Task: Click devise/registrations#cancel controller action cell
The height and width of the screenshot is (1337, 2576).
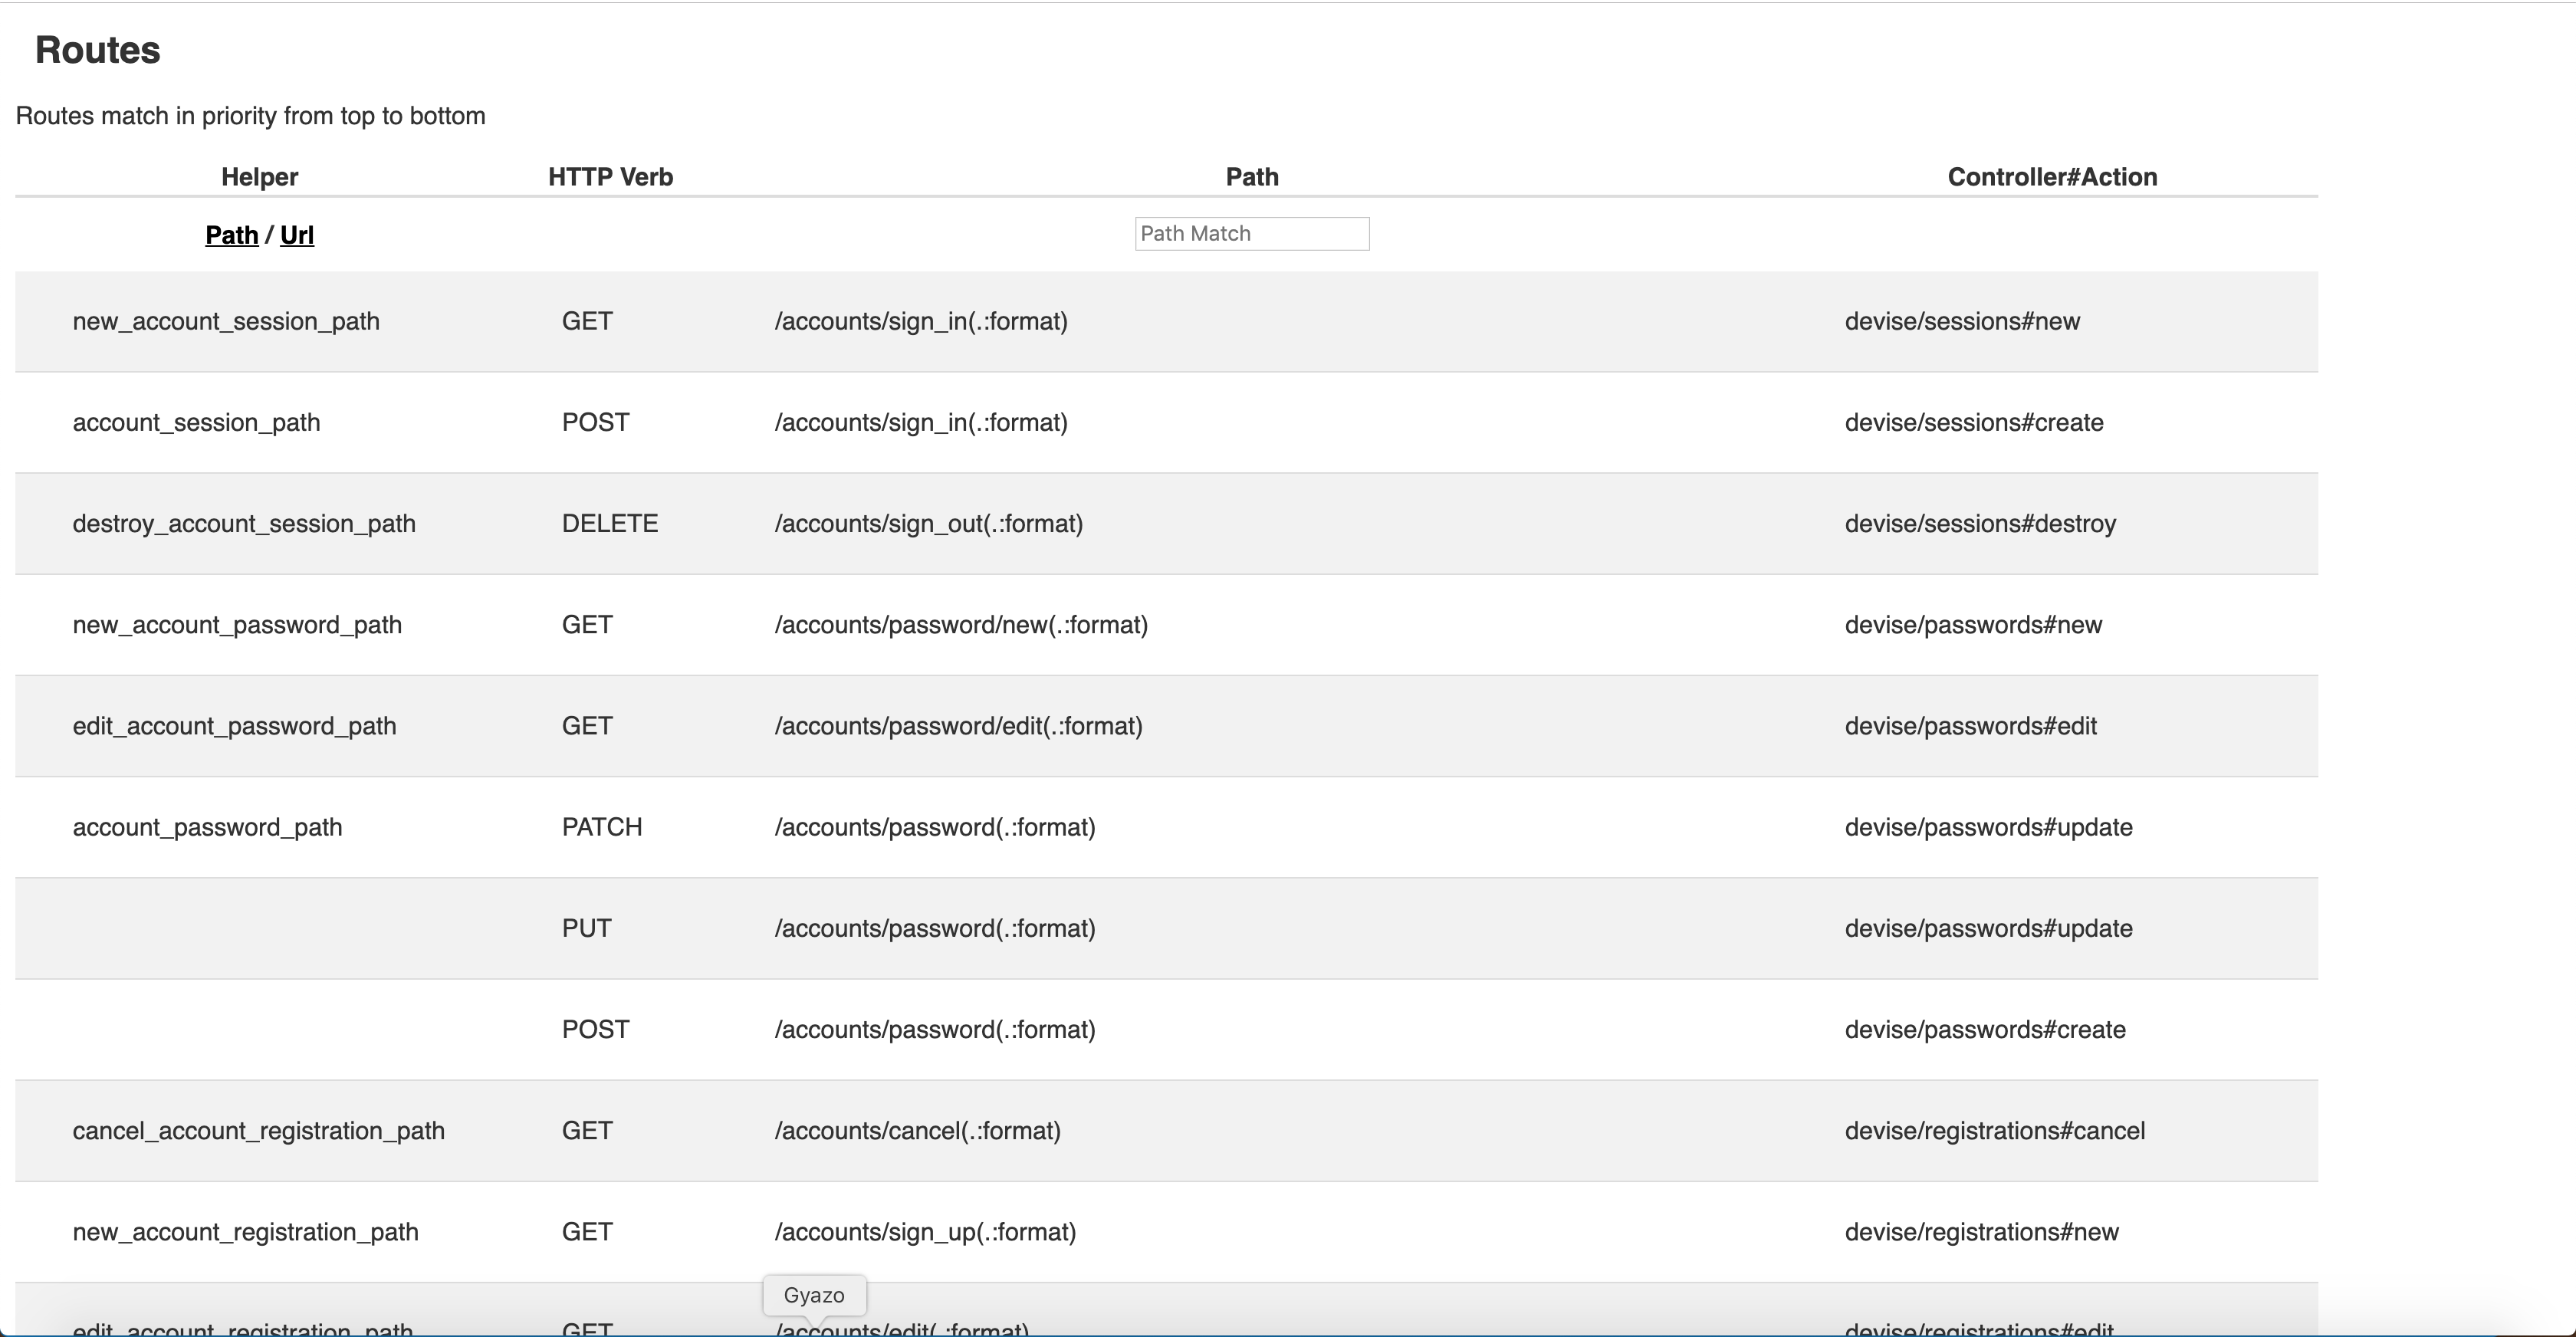Action: click(1994, 1130)
